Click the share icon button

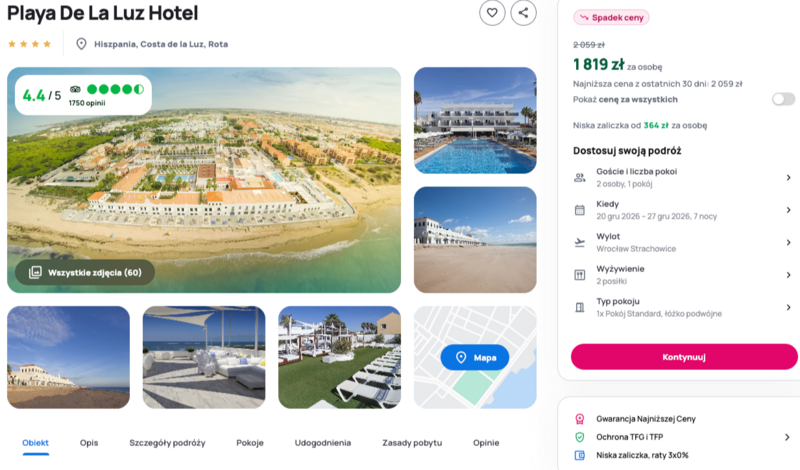point(523,13)
